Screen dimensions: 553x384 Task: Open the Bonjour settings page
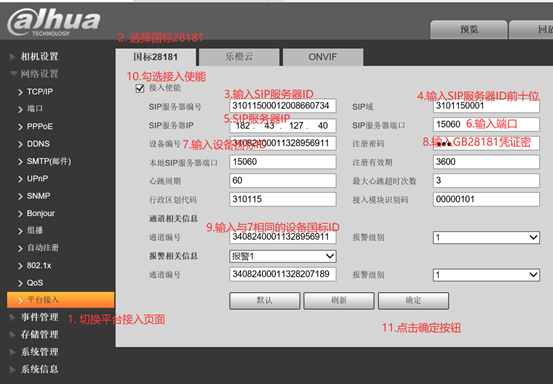41,213
